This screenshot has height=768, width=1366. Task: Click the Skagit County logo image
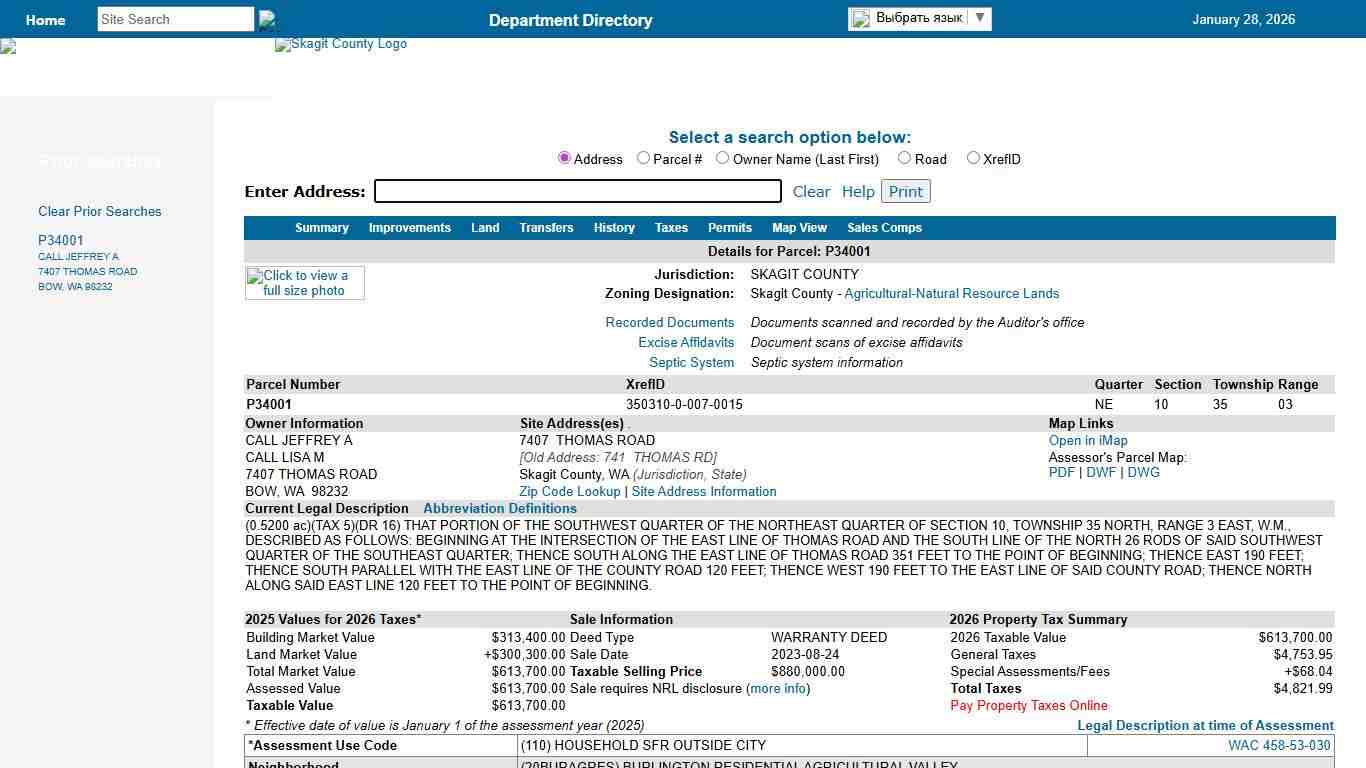340,44
